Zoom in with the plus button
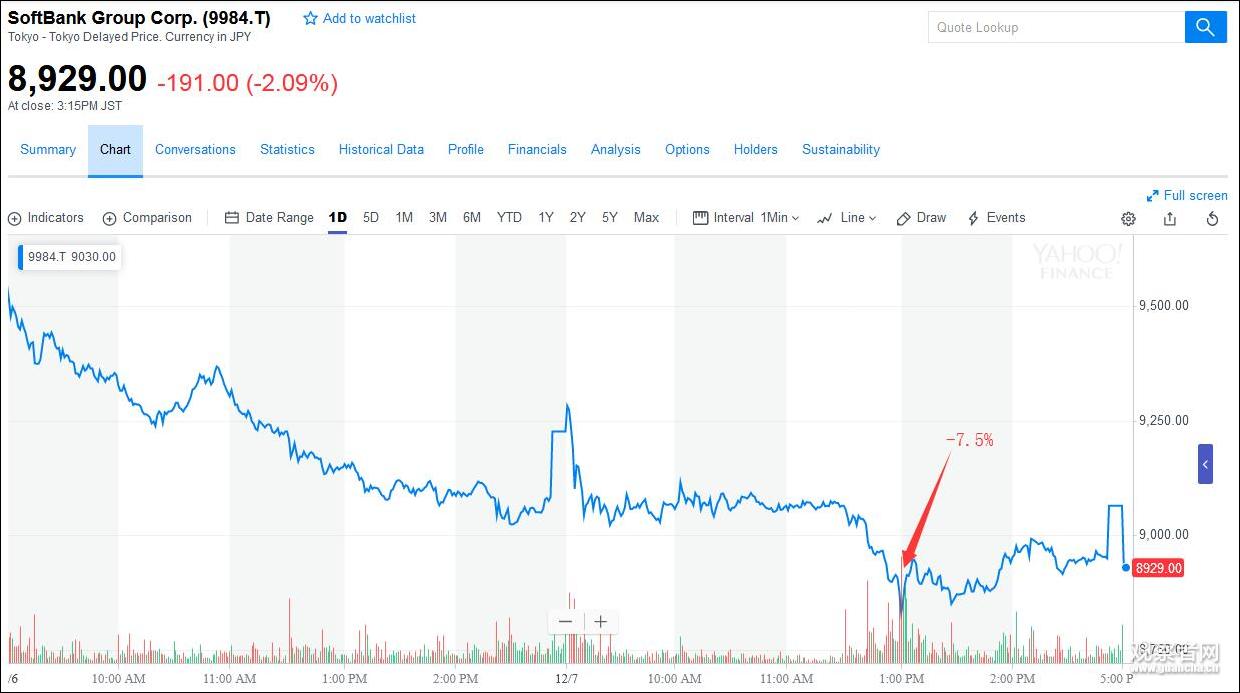Viewport: 1240px width, 693px height. coord(600,622)
